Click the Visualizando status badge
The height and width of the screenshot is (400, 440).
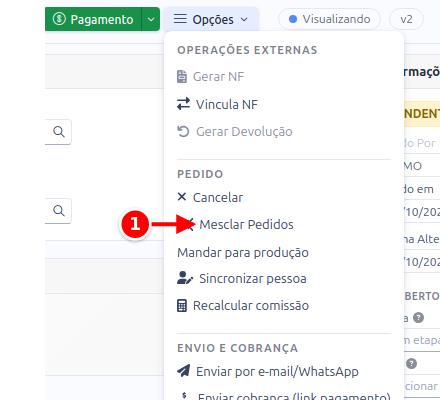329,19
